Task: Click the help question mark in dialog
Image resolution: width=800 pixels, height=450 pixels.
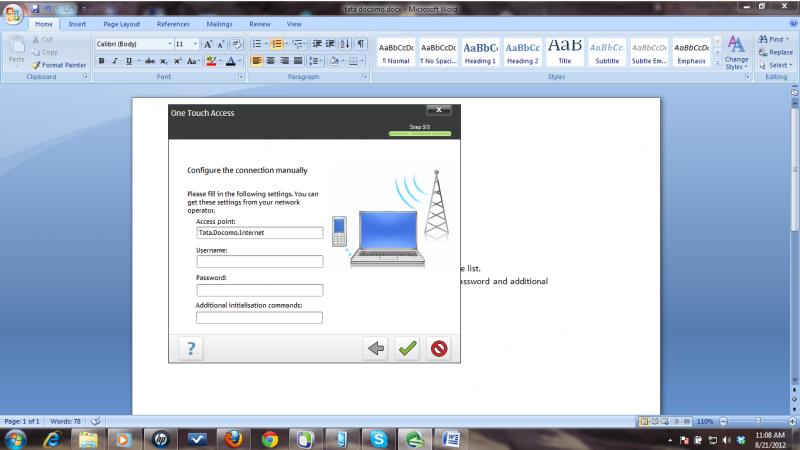Action: (x=191, y=348)
